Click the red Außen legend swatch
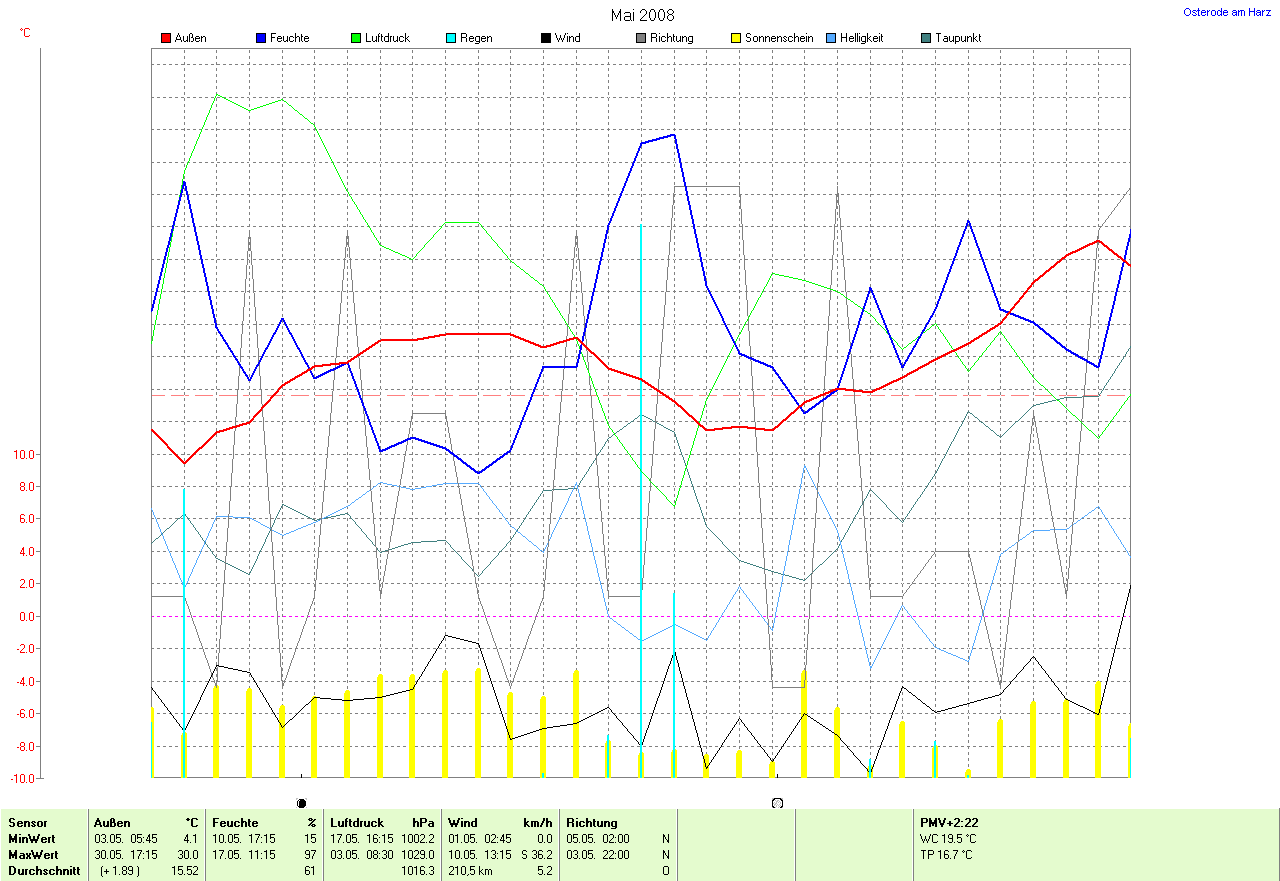1280x881 pixels. tap(166, 38)
